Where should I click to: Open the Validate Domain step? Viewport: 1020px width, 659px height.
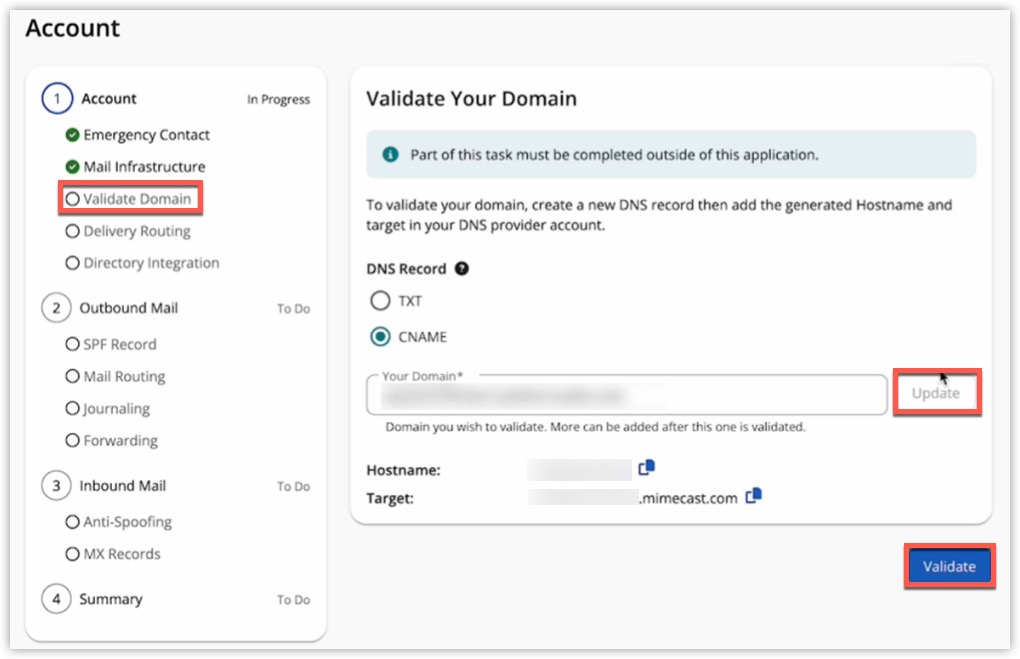tap(130, 199)
